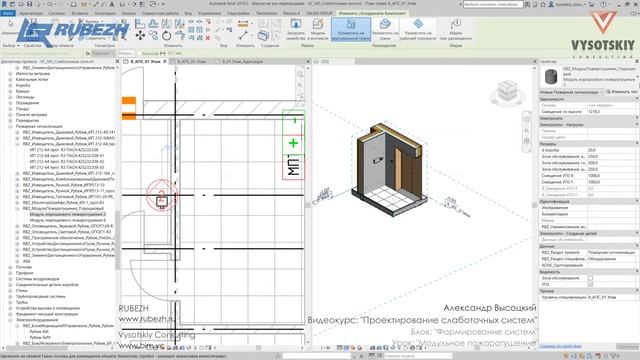The height and width of the screenshot is (360, 640).
Task: Click the zoom icon on plan view navigation bar
Action: 300,85
